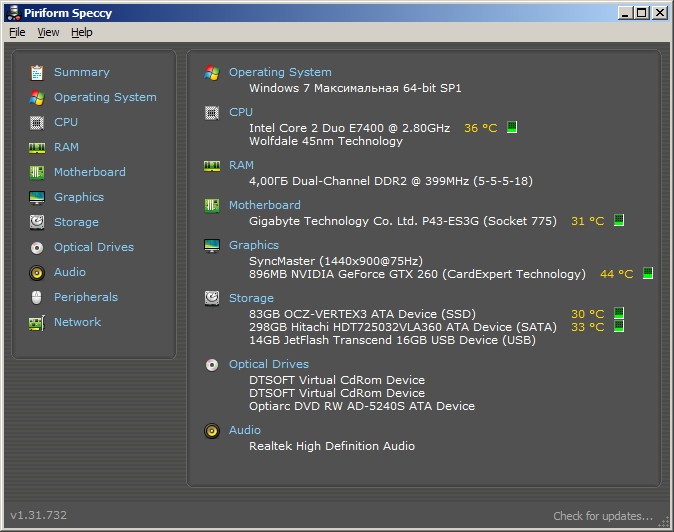The height and width of the screenshot is (532, 674).
Task: Click green temperature indicator next to Hitachi 33 °C
Action: (x=619, y=326)
